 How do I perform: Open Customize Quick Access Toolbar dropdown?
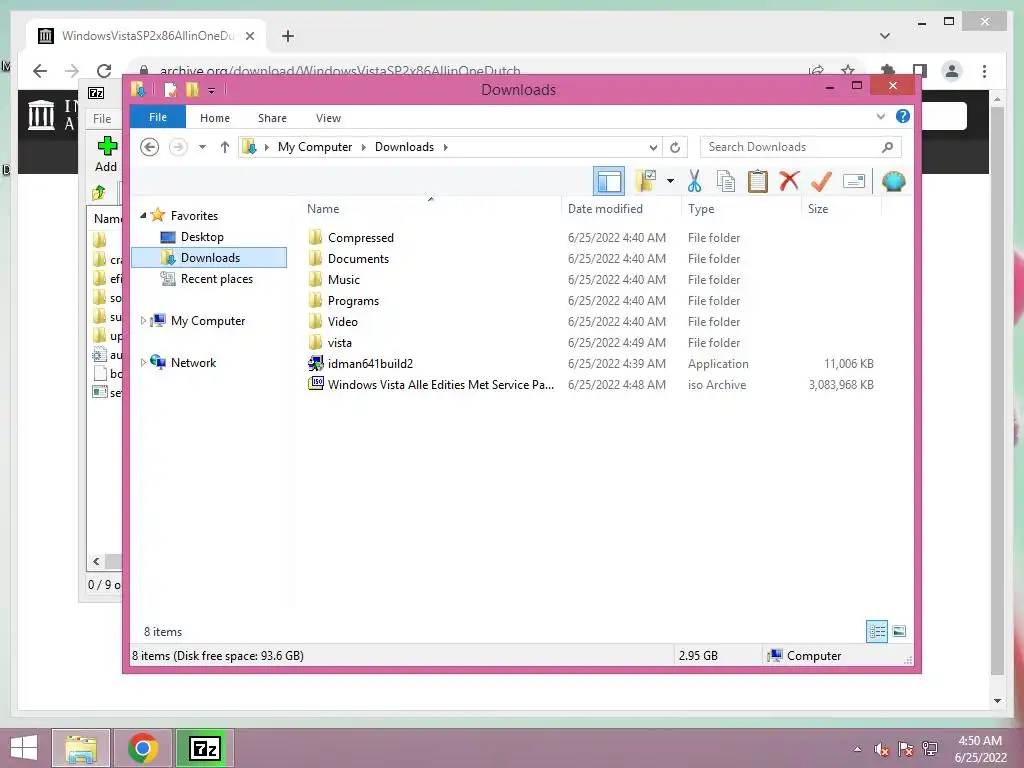[212, 90]
